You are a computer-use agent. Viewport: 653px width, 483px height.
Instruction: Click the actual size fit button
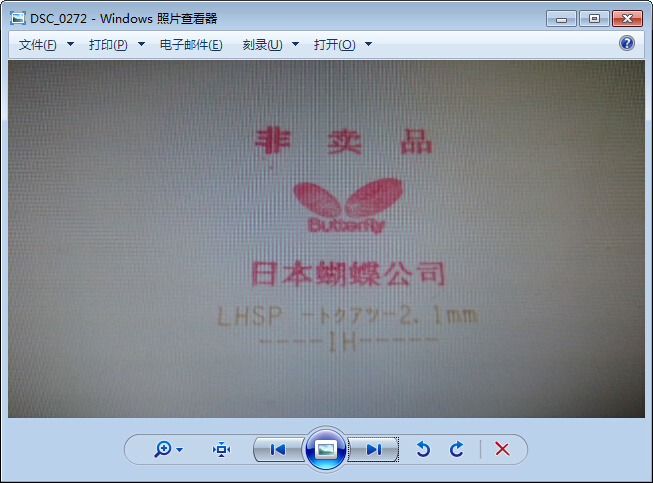click(x=221, y=450)
